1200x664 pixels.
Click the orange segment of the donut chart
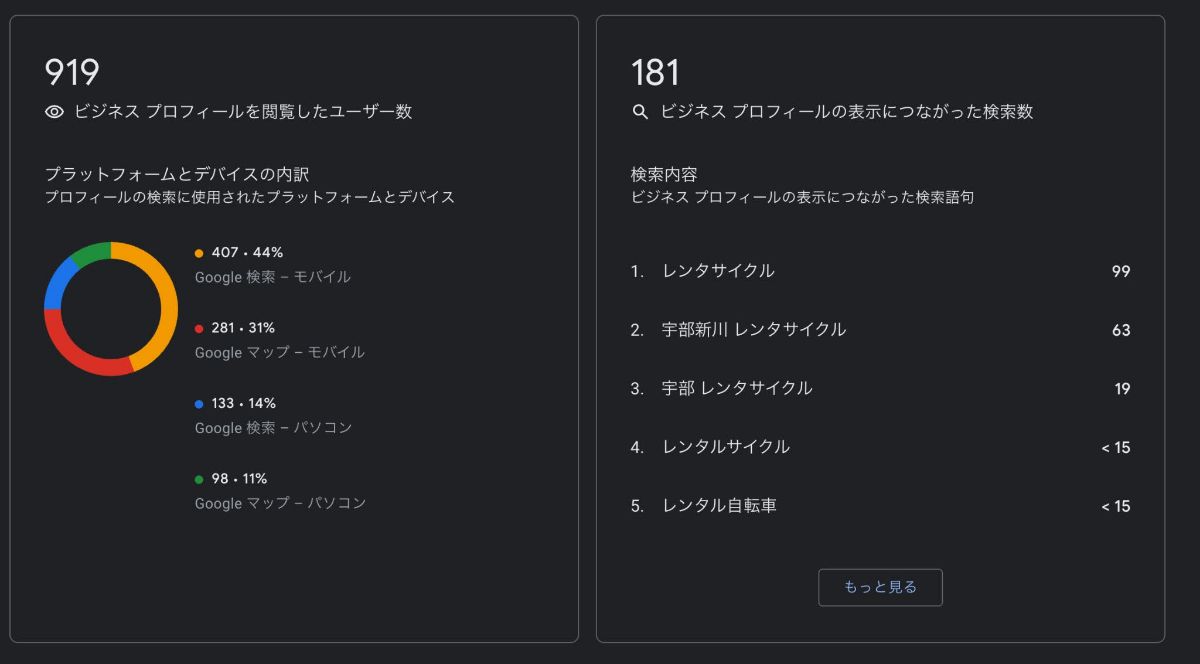click(166, 300)
